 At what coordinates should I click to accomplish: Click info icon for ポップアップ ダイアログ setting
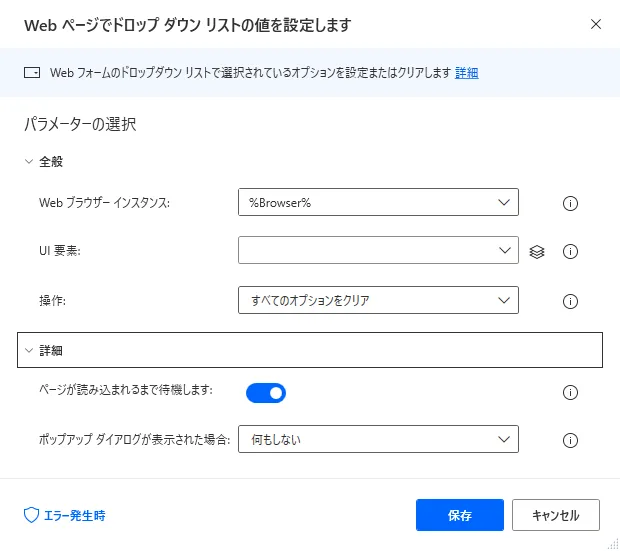point(571,440)
